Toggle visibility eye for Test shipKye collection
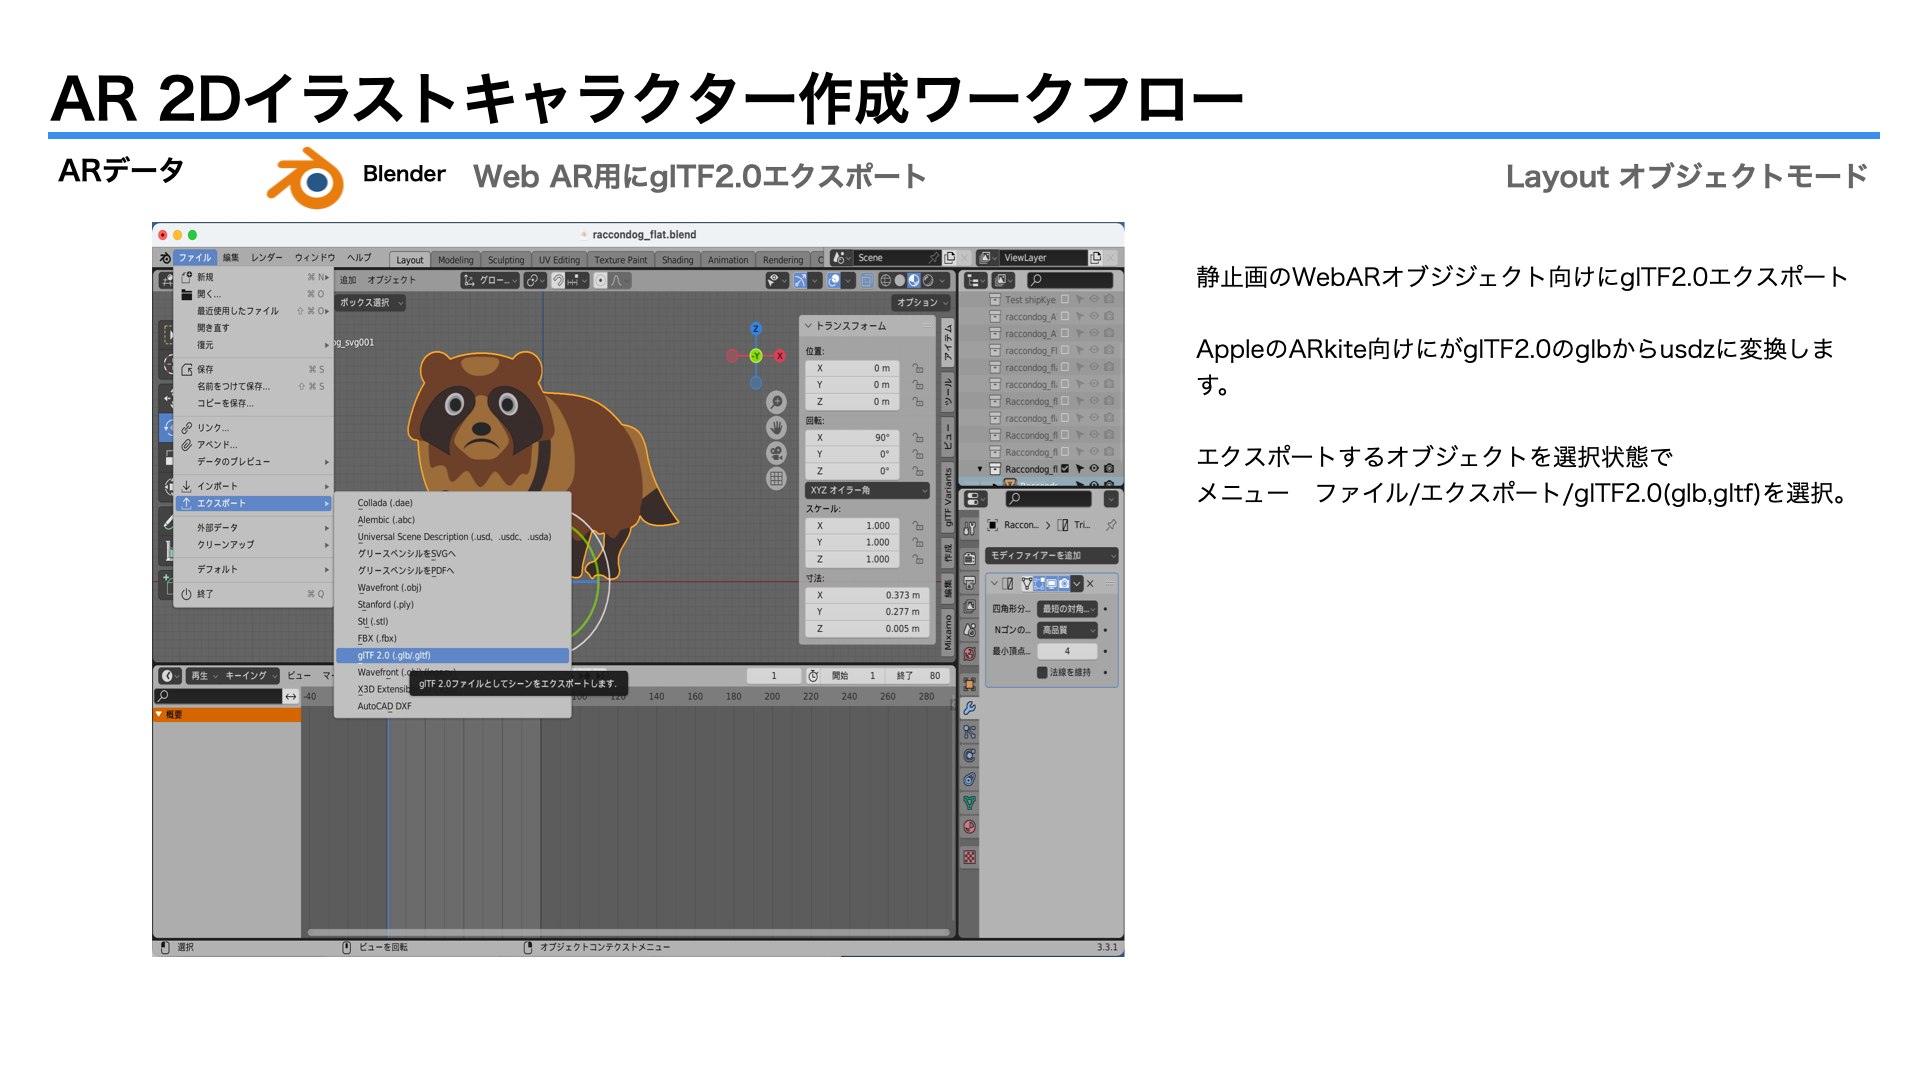Screen dimensions: 1920x1080 pyautogui.click(x=1094, y=300)
